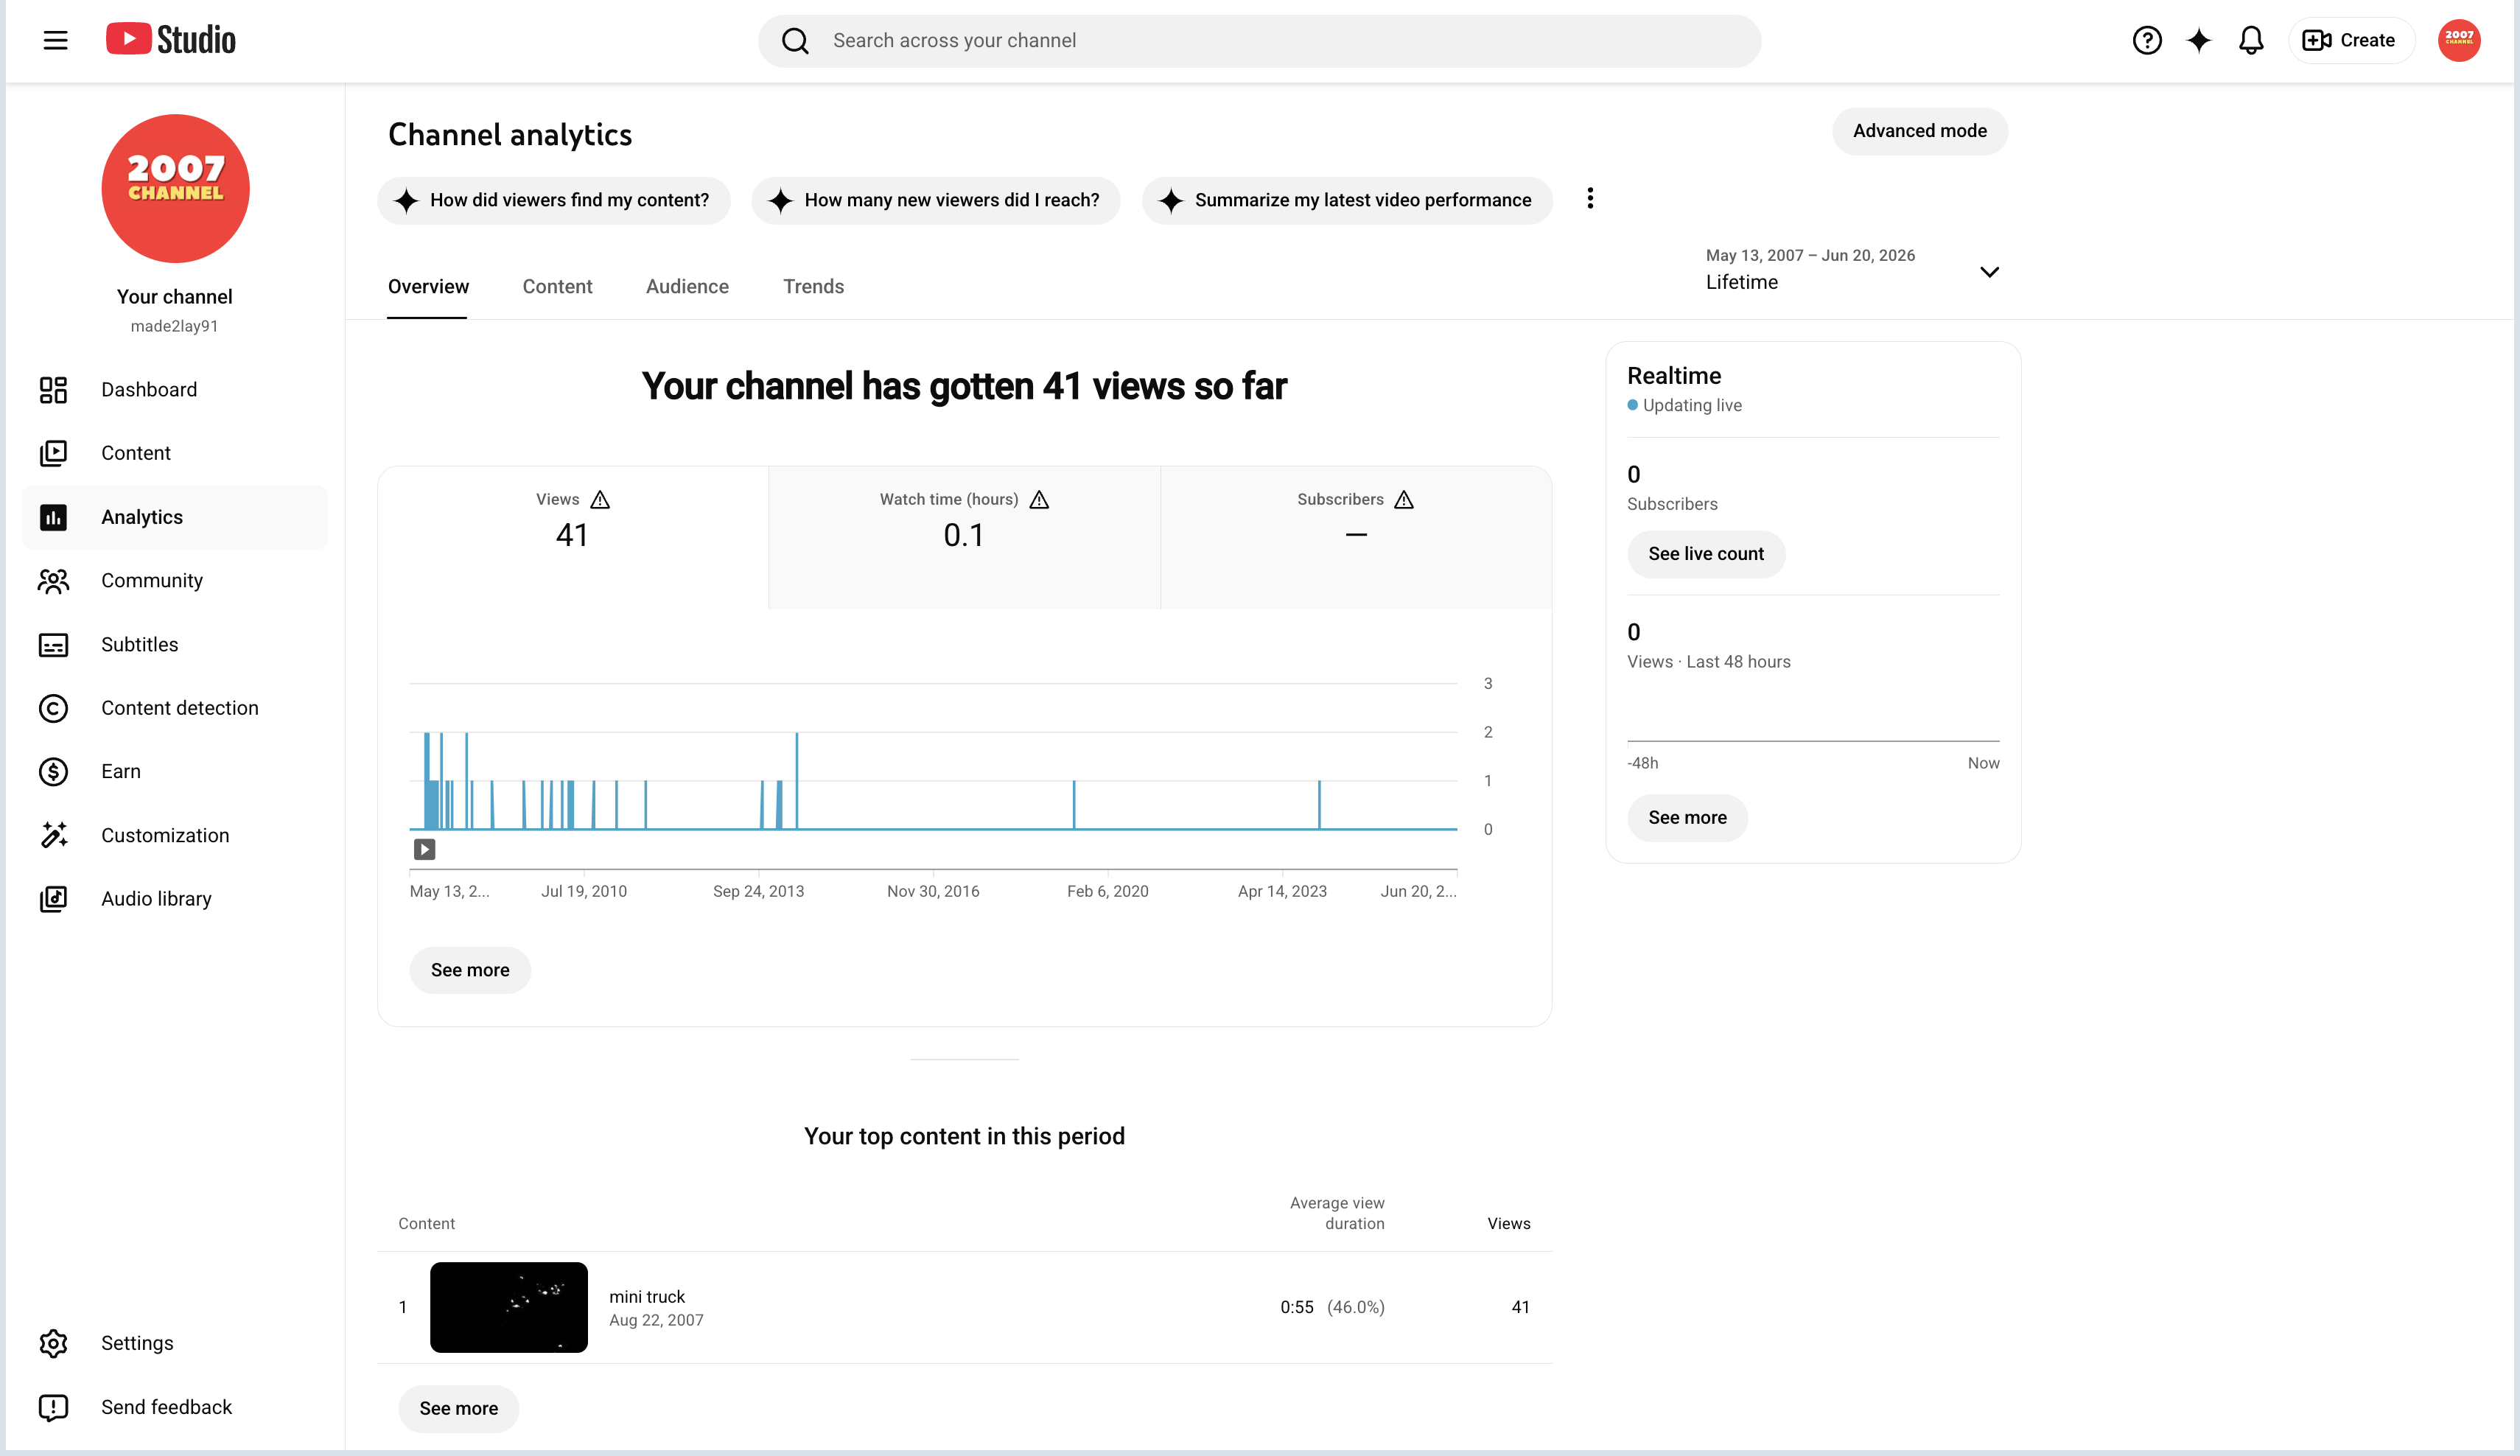The image size is (2520, 1456).
Task: Switch to the Overview tab
Action: (428, 287)
